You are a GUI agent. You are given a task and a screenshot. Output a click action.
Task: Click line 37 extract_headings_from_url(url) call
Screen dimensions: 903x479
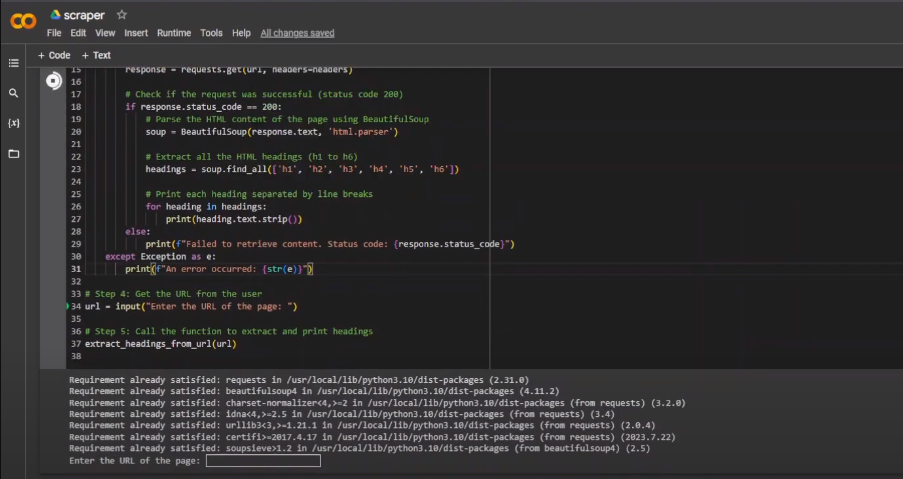(161, 344)
